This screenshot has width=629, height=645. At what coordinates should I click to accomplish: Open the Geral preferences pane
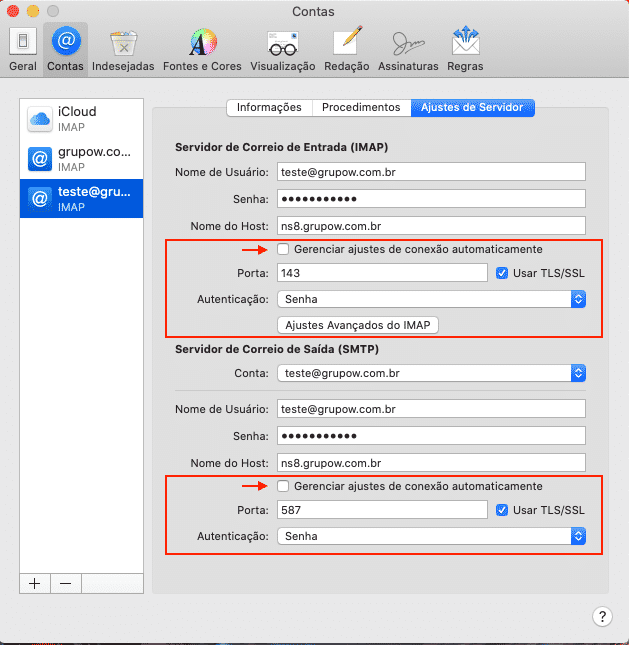pos(23,49)
